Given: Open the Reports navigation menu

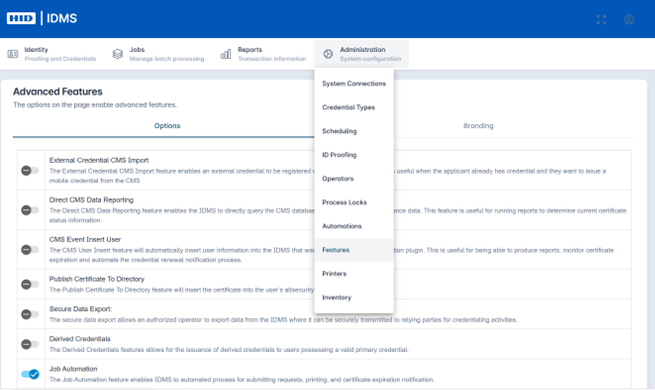Looking at the screenshot, I should click(x=263, y=54).
